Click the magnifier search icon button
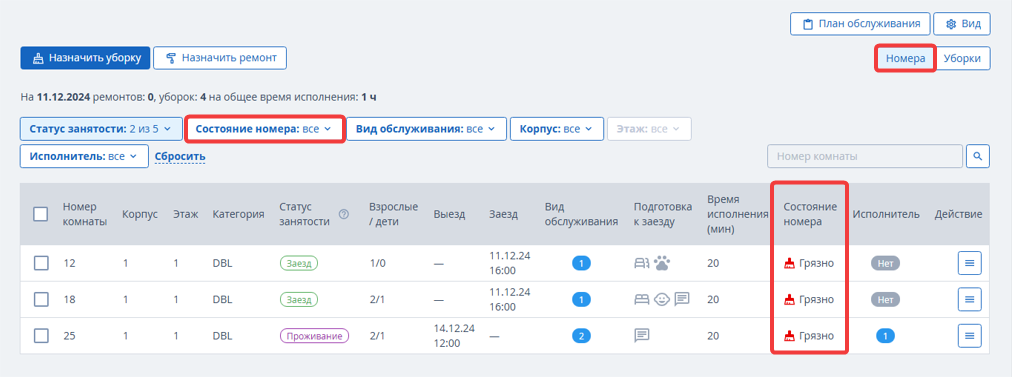 (978, 156)
